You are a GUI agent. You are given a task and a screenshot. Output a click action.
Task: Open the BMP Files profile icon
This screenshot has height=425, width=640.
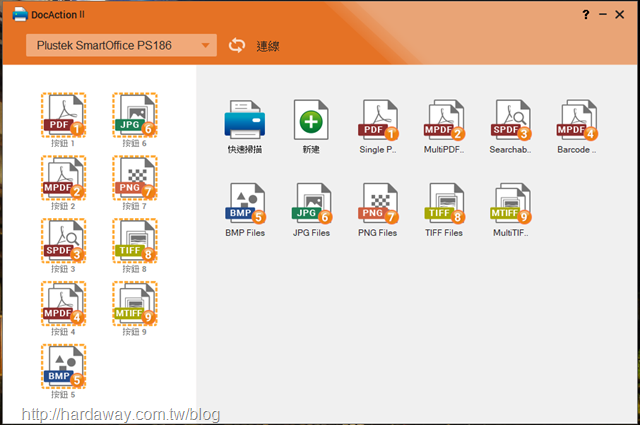click(x=245, y=203)
